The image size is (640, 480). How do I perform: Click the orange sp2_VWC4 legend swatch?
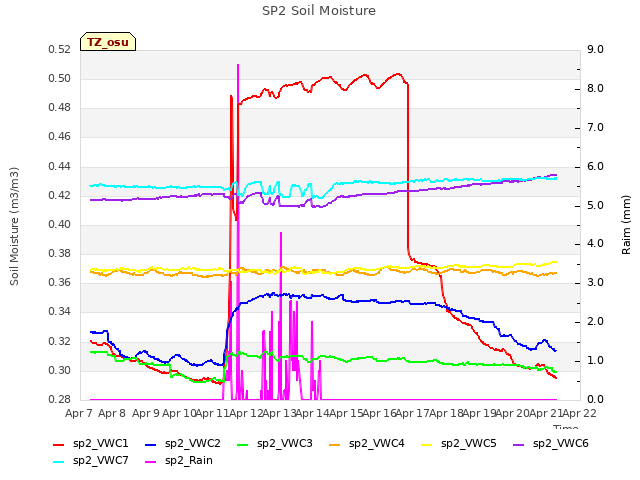pos(335,445)
